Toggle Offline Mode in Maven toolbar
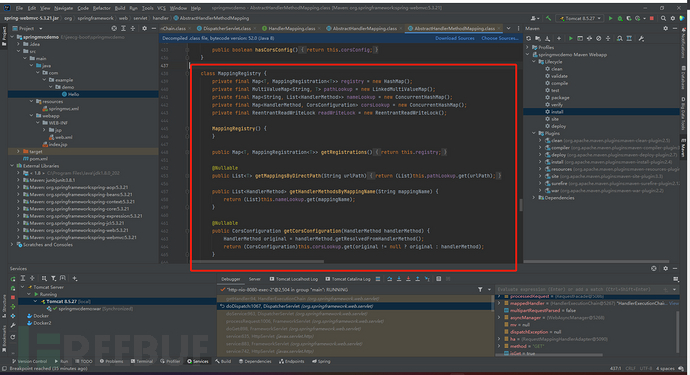690x375 pixels. (x=589, y=39)
